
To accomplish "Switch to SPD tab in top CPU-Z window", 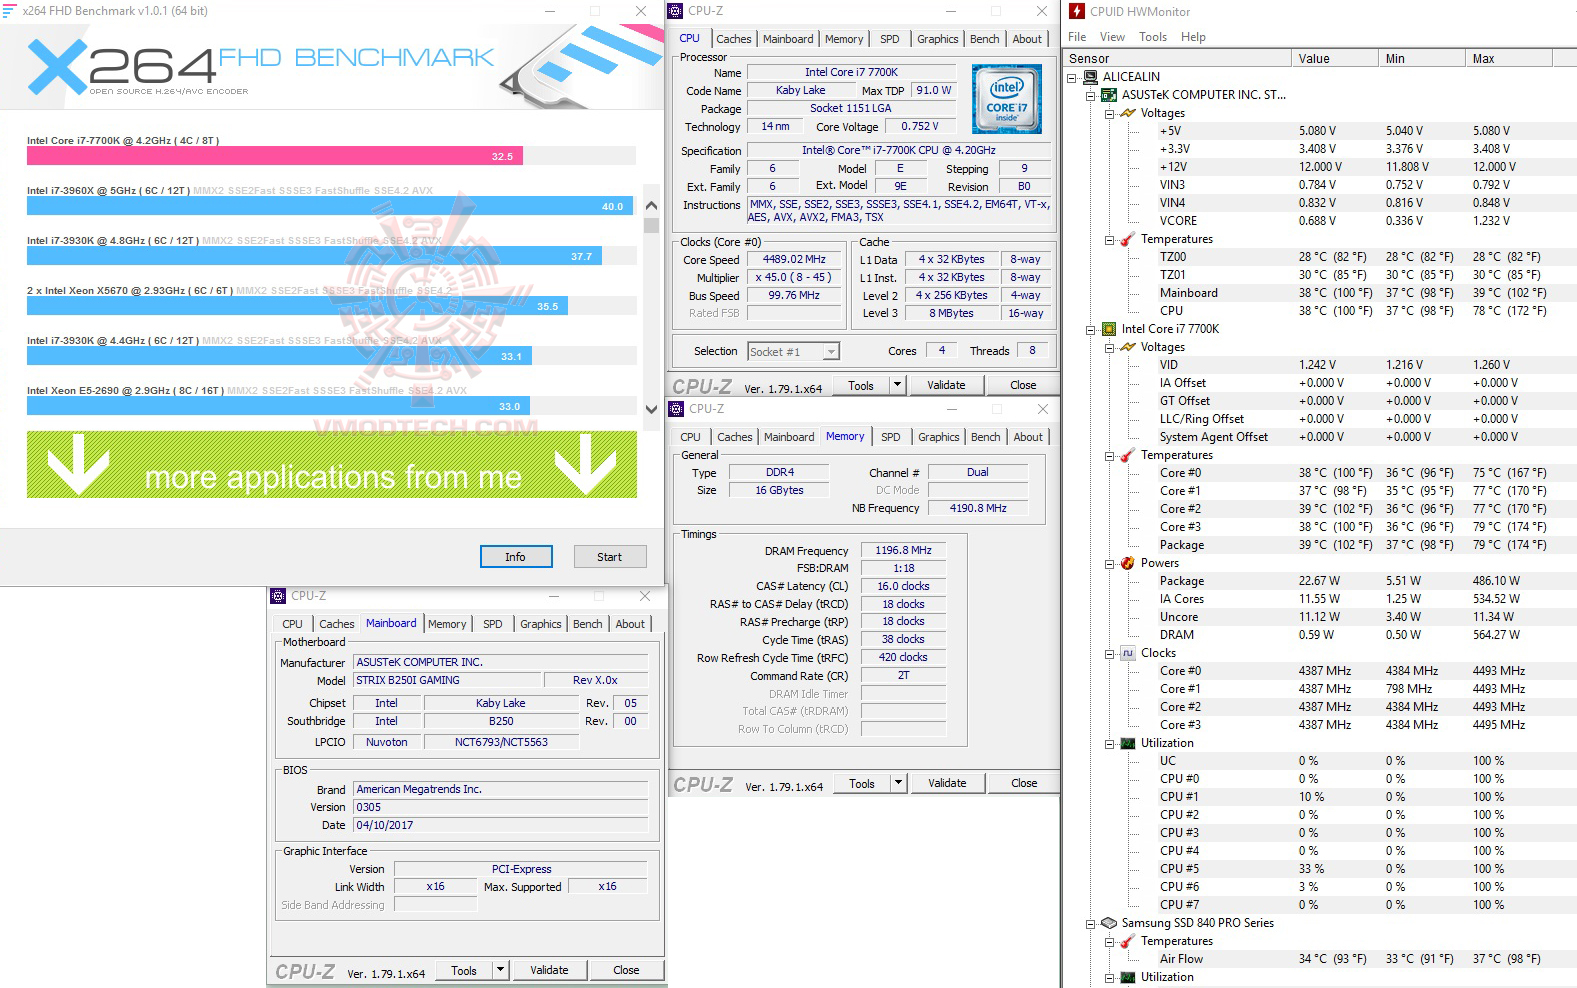I will 890,39.
